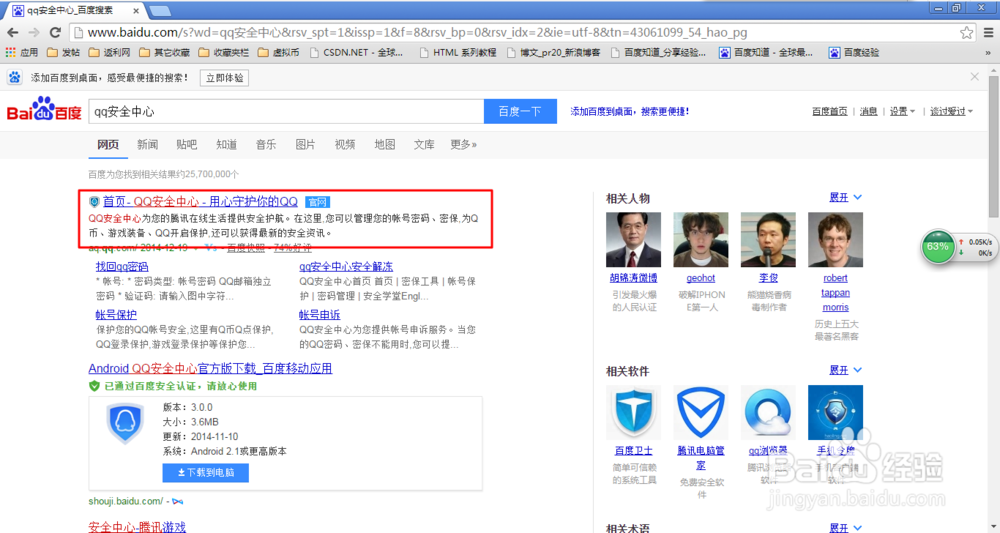Open the 返利网 bookmark folder
Image resolution: width=1000 pixels, height=533 pixels.
tap(109, 52)
